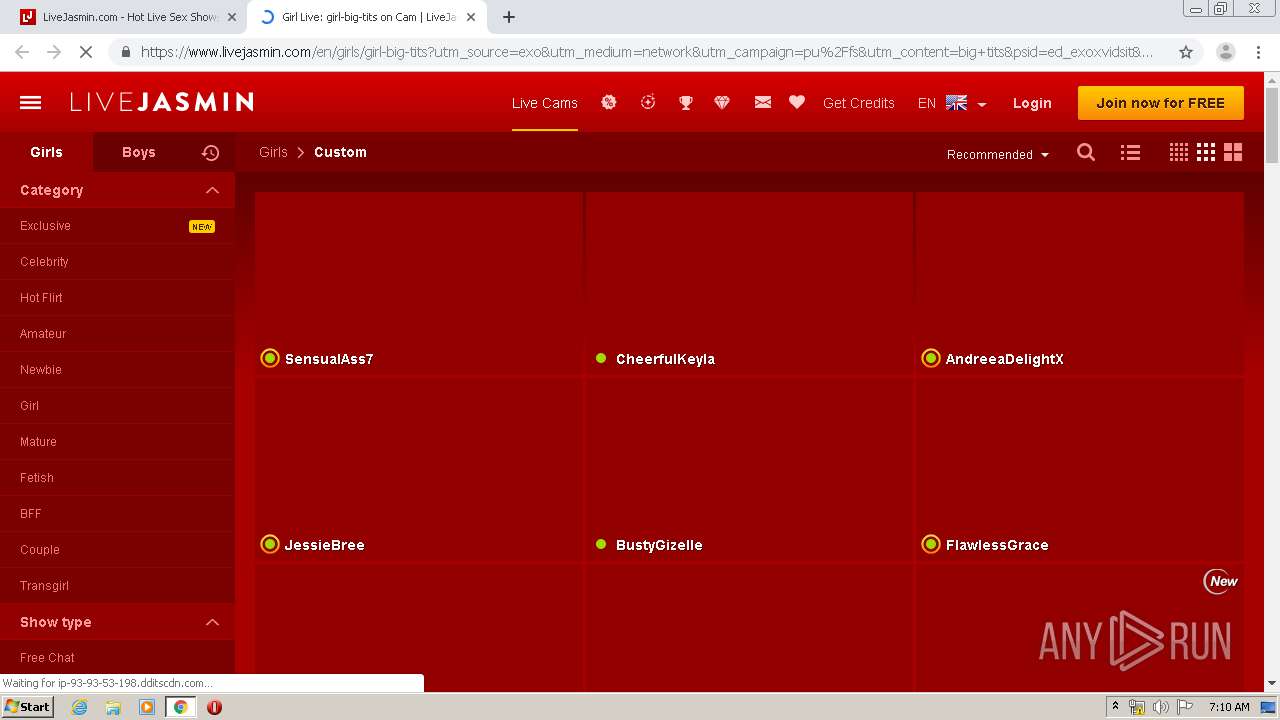Click the volume tray icon
The width and height of the screenshot is (1280, 720).
1160,707
